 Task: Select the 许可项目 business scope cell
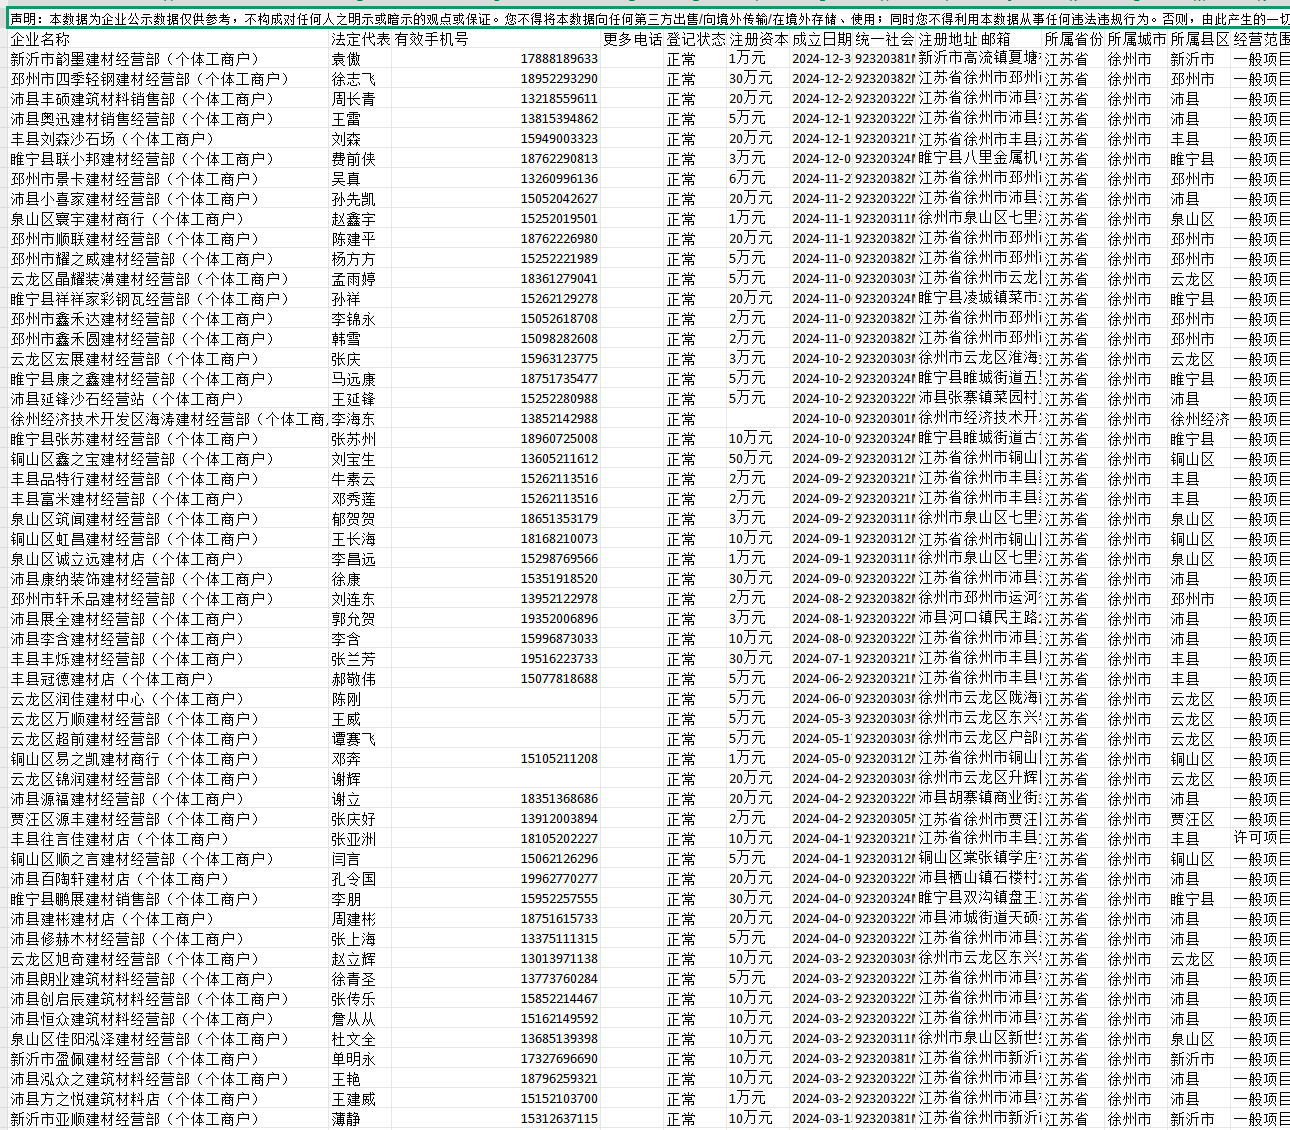click(1260, 839)
